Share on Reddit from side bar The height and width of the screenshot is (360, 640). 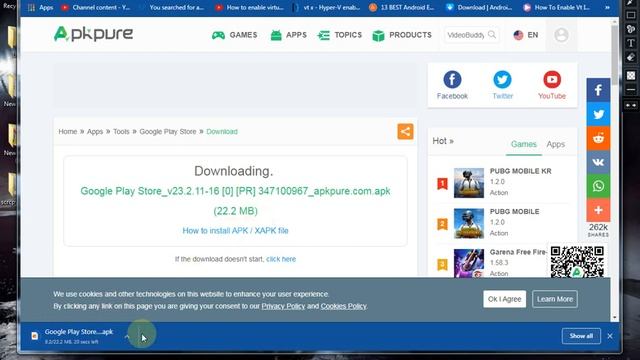pyautogui.click(x=598, y=138)
